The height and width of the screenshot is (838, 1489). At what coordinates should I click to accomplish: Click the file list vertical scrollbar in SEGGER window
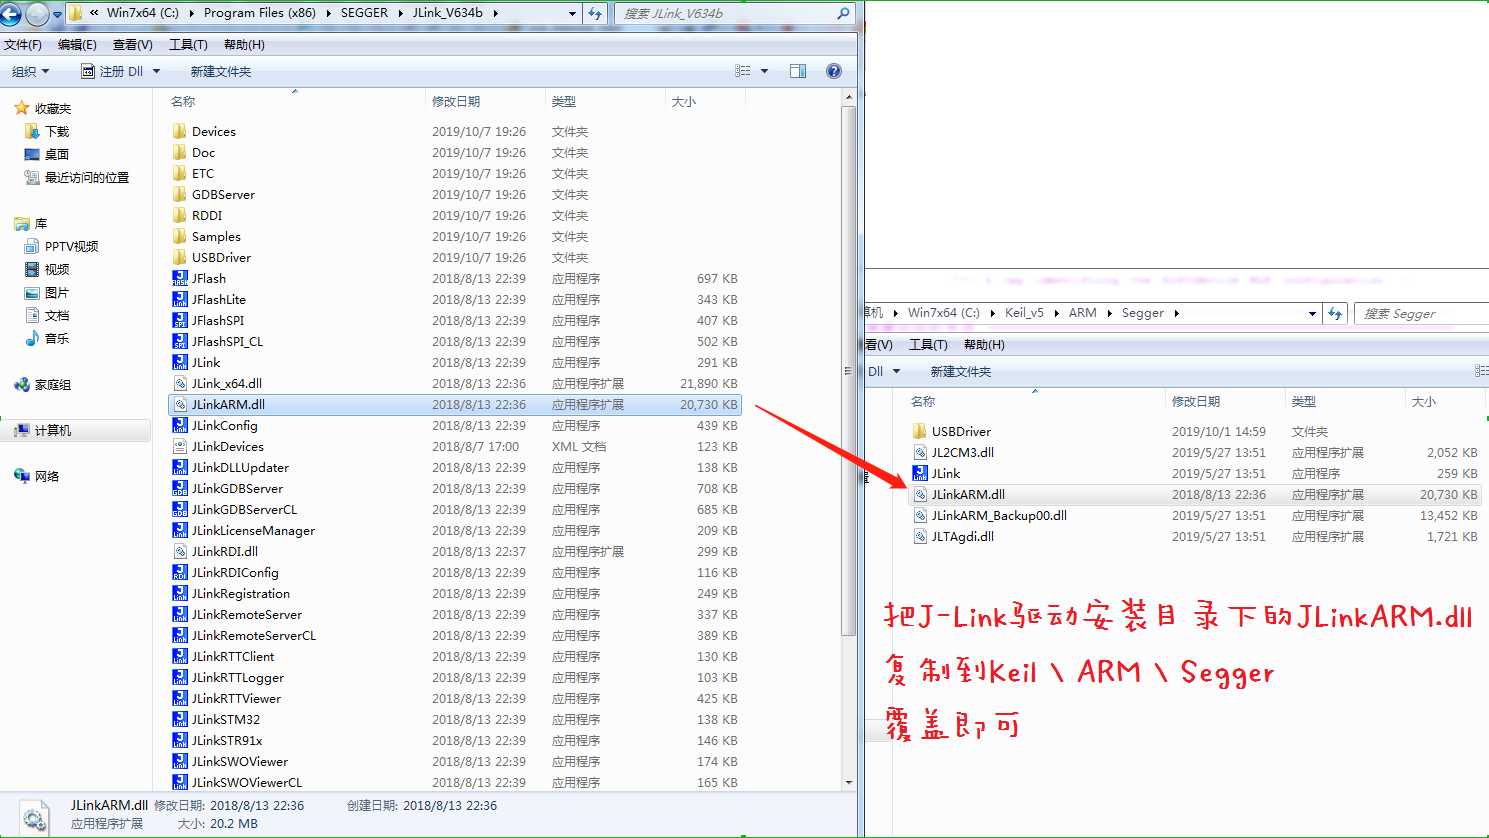[849, 371]
